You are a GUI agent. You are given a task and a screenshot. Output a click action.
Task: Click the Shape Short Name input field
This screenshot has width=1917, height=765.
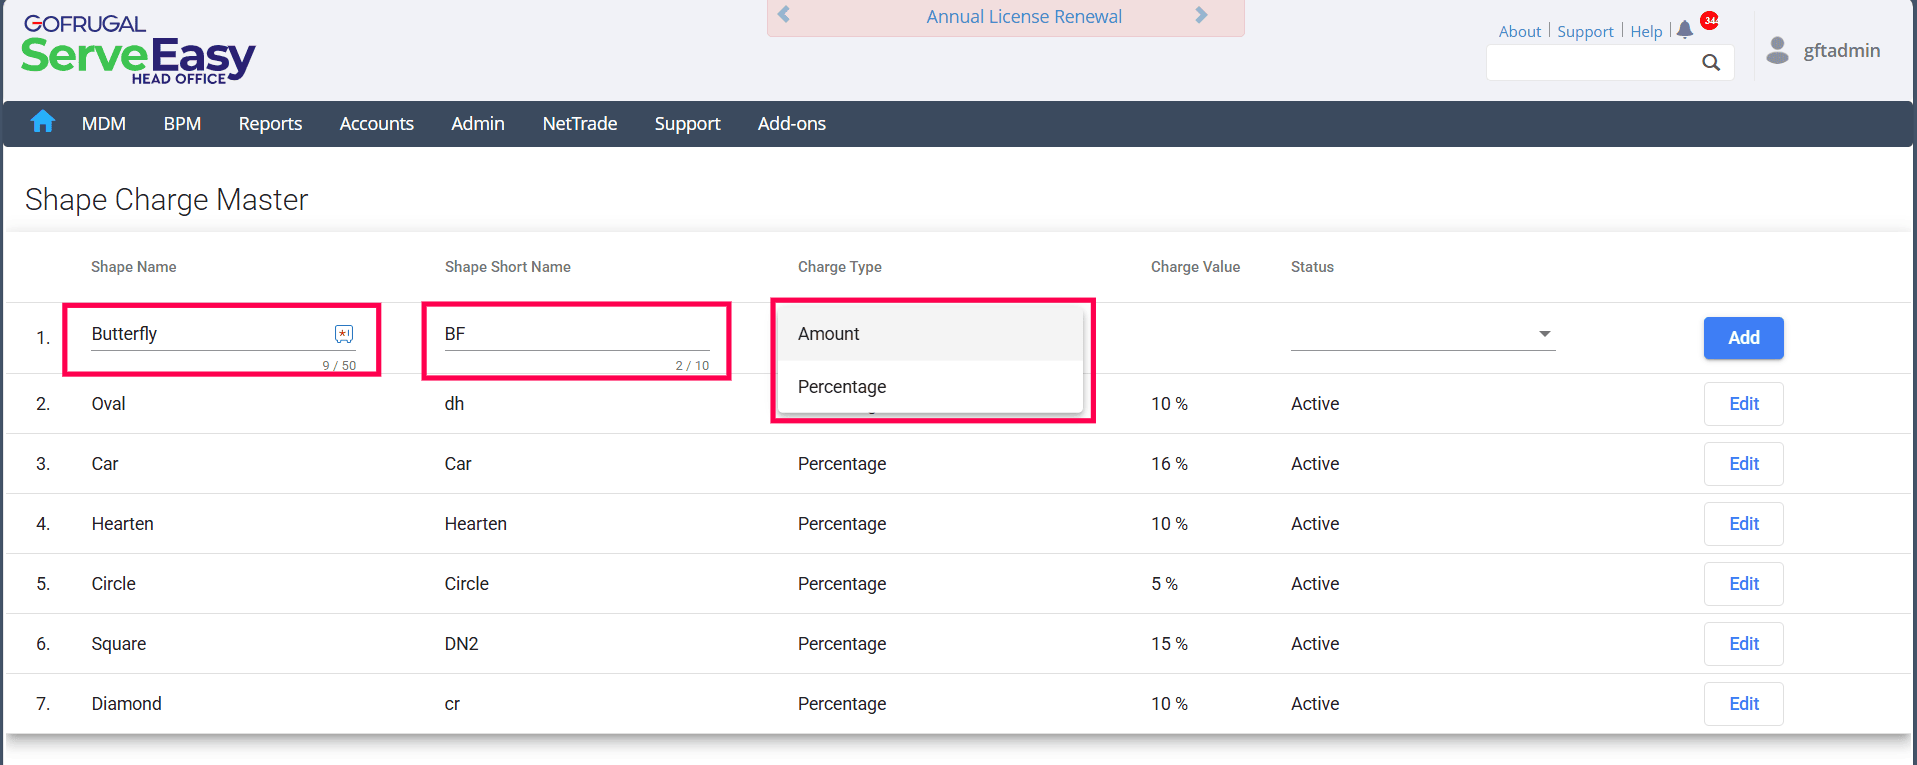(x=576, y=334)
